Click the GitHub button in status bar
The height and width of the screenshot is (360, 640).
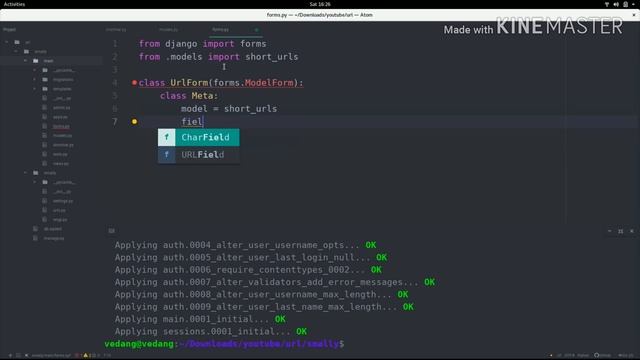(602, 356)
